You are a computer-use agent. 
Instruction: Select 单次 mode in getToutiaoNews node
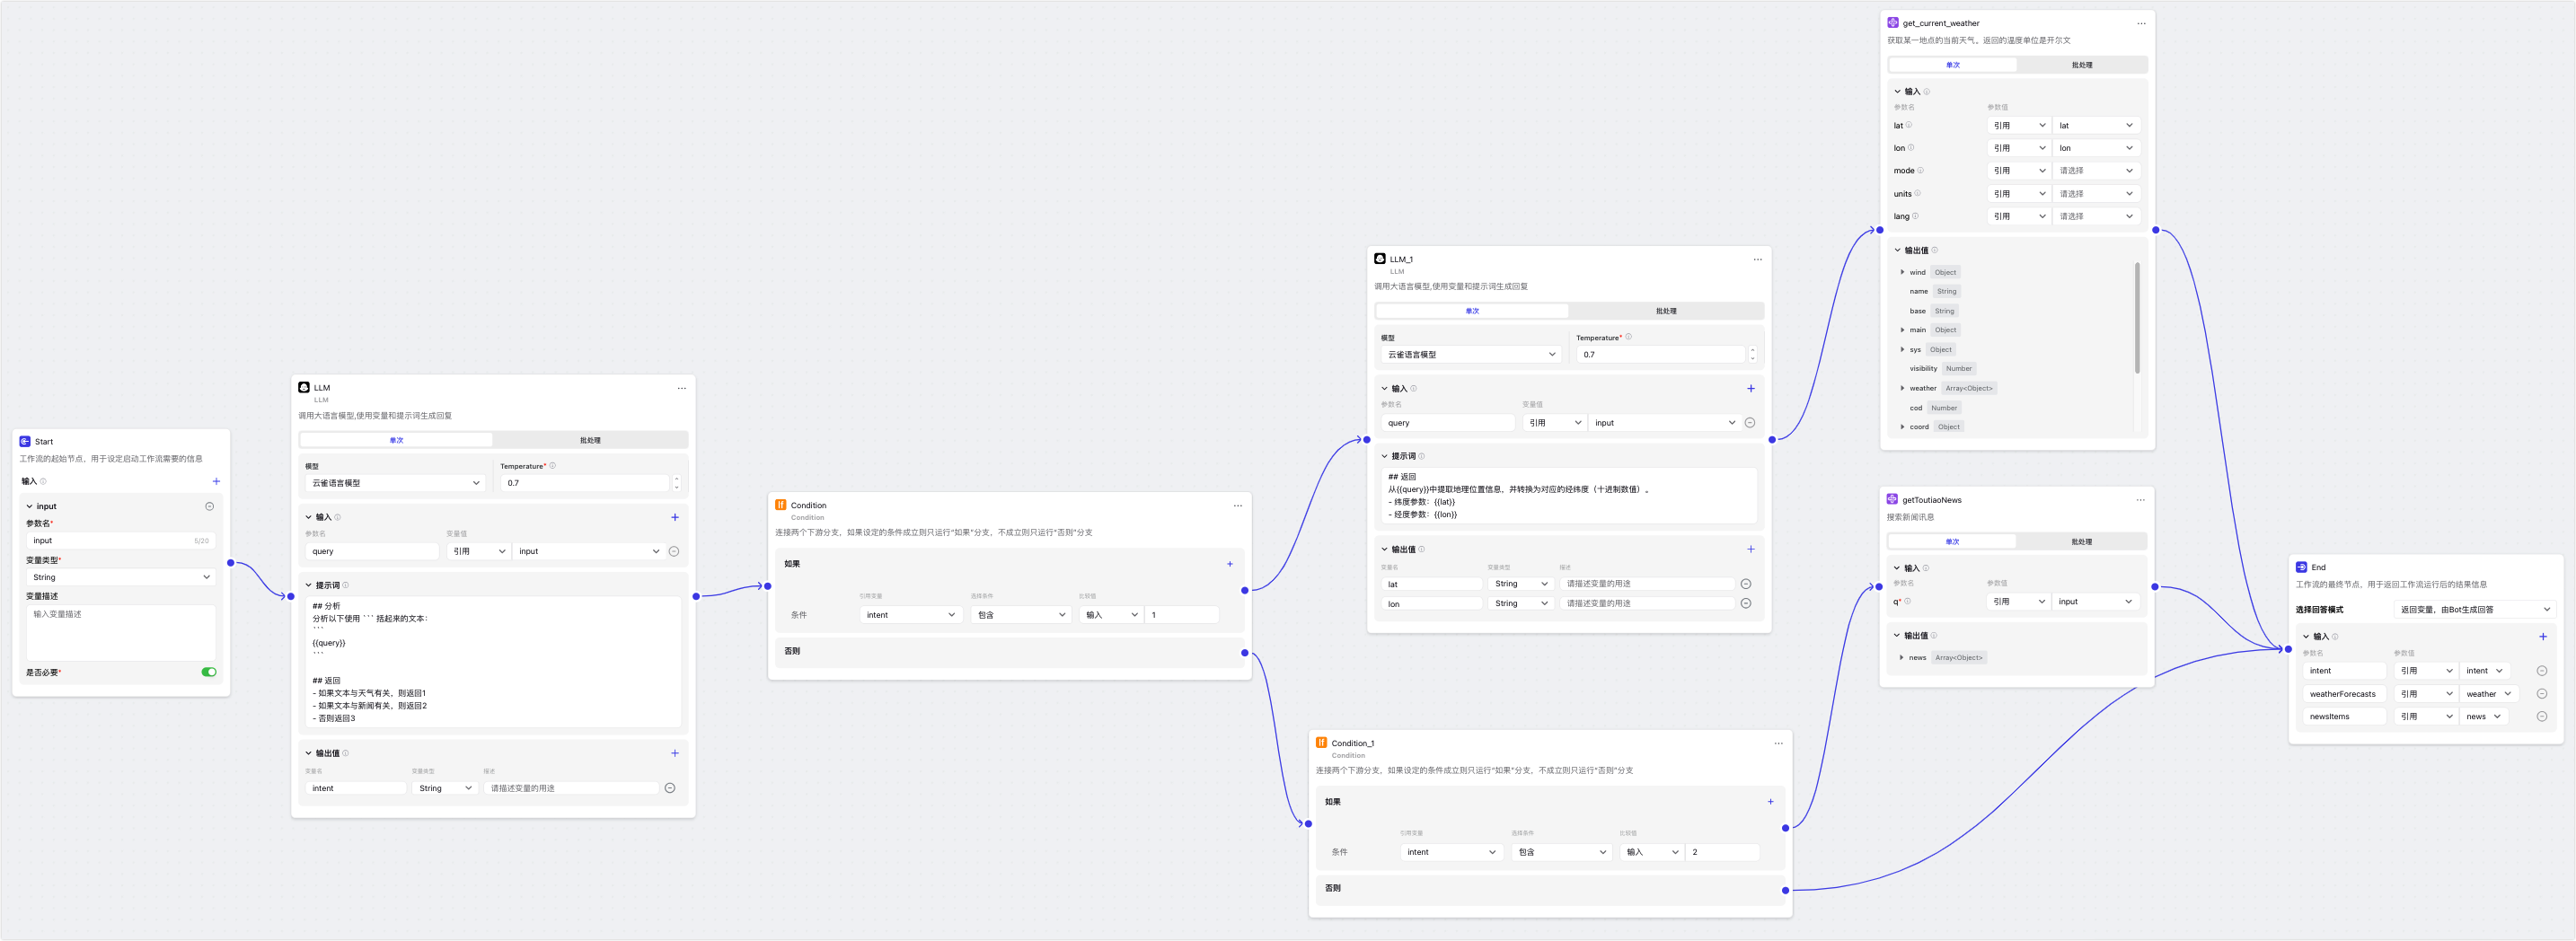click(x=1951, y=542)
